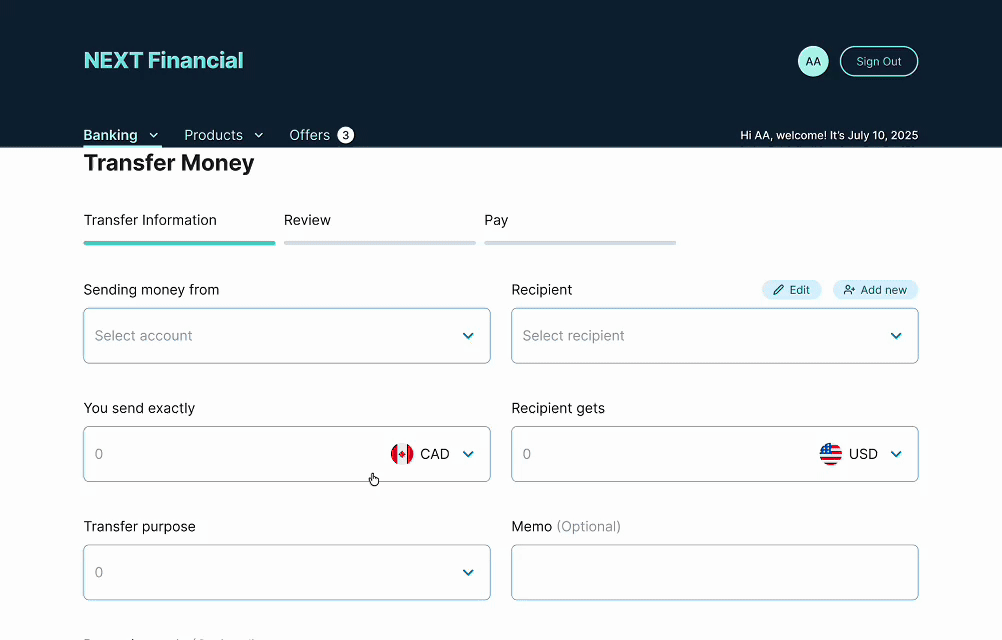
Task: Click the Offers notification badge showing 3
Action: [345, 134]
